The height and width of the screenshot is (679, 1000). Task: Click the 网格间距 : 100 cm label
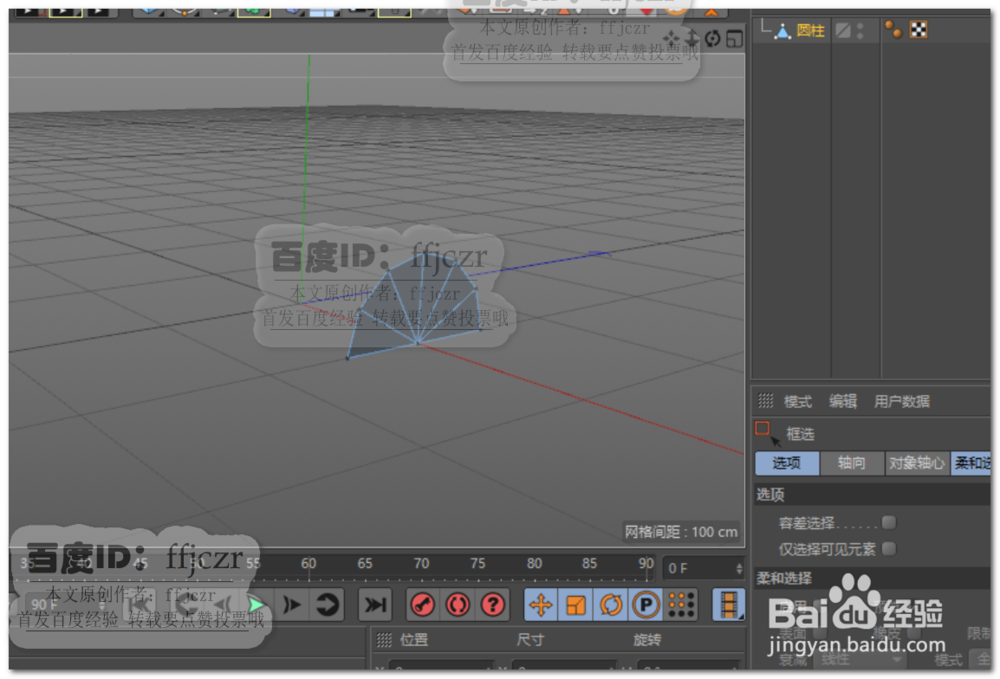click(681, 532)
